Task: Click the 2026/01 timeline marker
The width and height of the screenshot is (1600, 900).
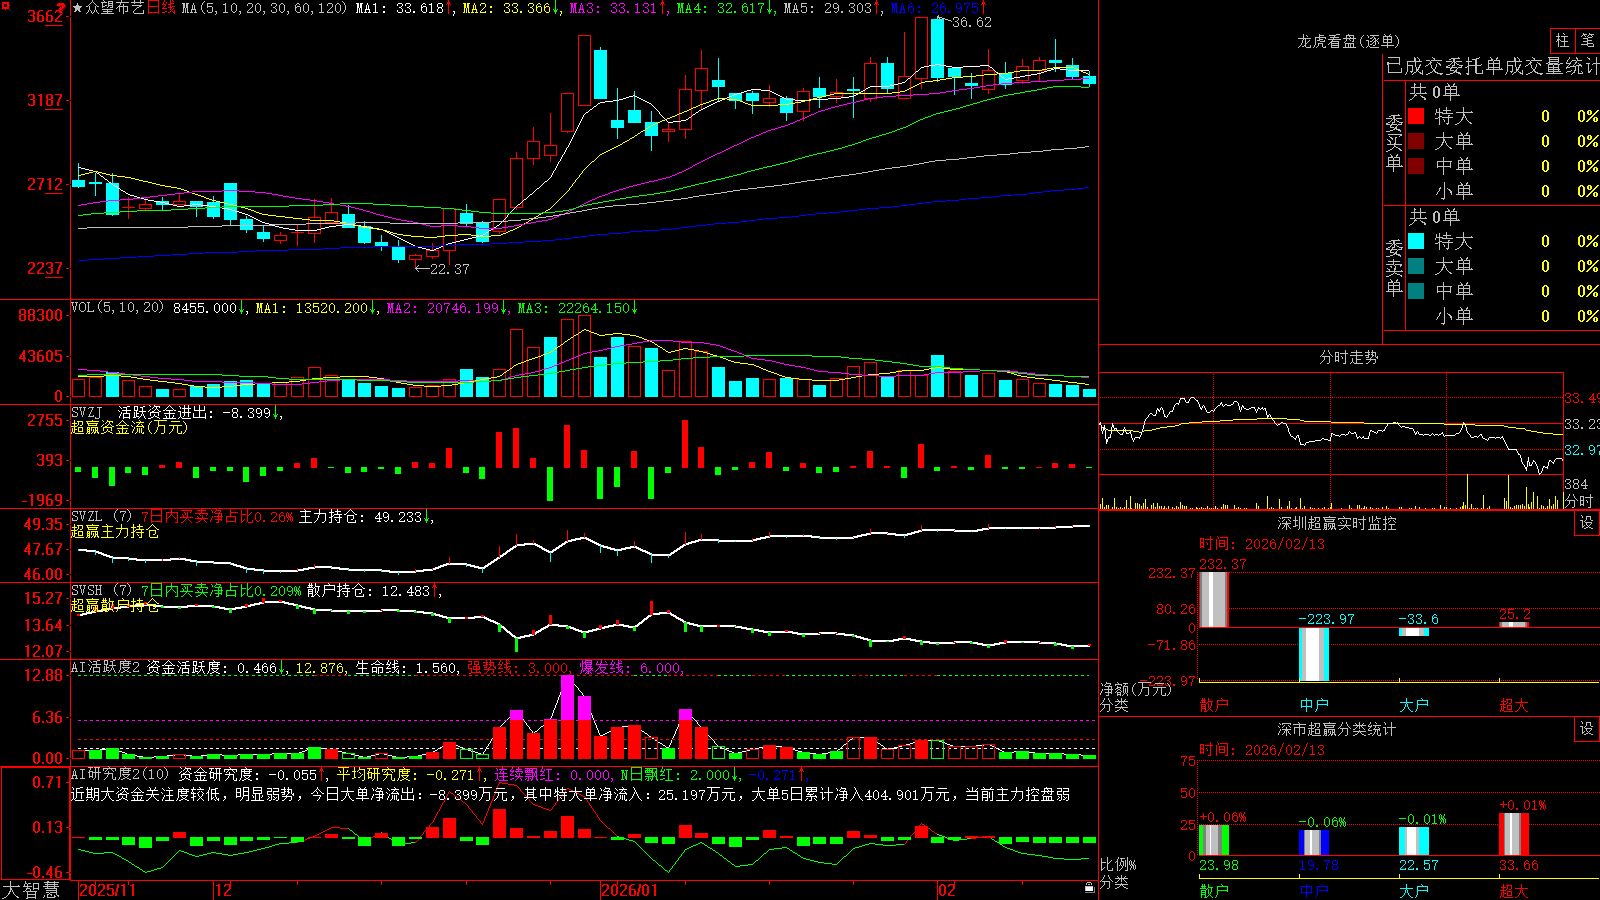Action: (629, 890)
